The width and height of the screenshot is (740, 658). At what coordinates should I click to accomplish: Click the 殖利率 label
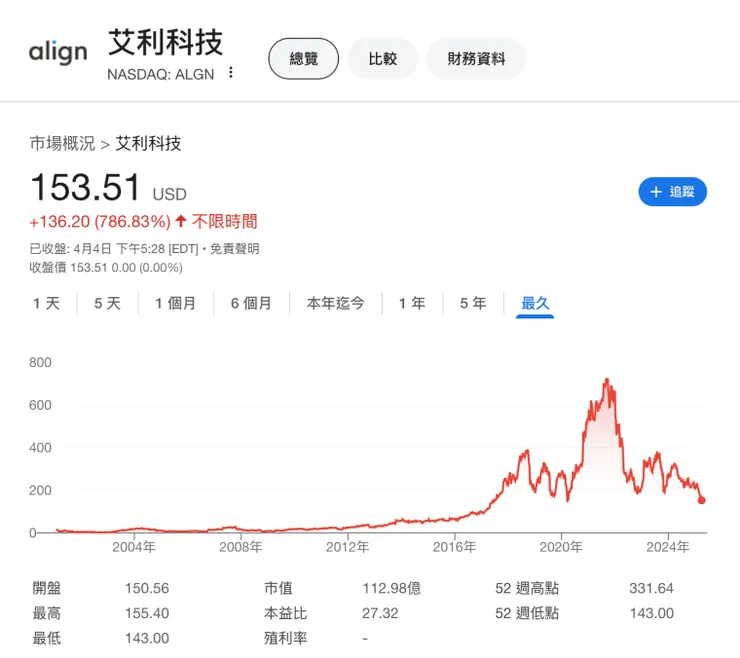coord(286,639)
